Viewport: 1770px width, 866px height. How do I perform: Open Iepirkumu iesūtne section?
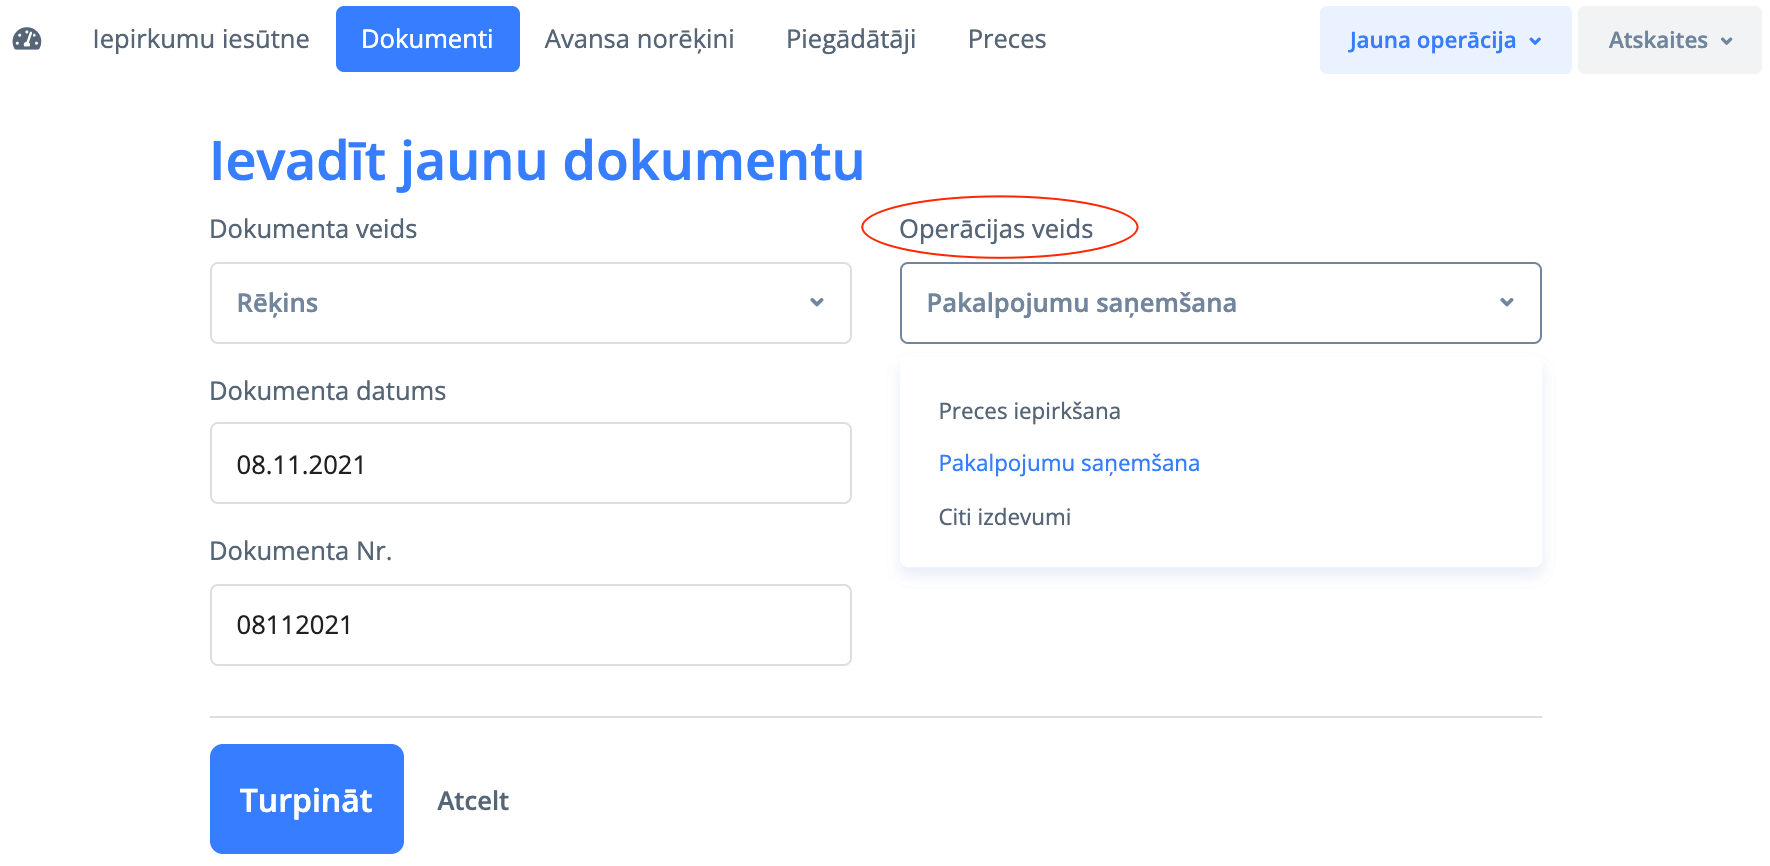click(x=201, y=39)
